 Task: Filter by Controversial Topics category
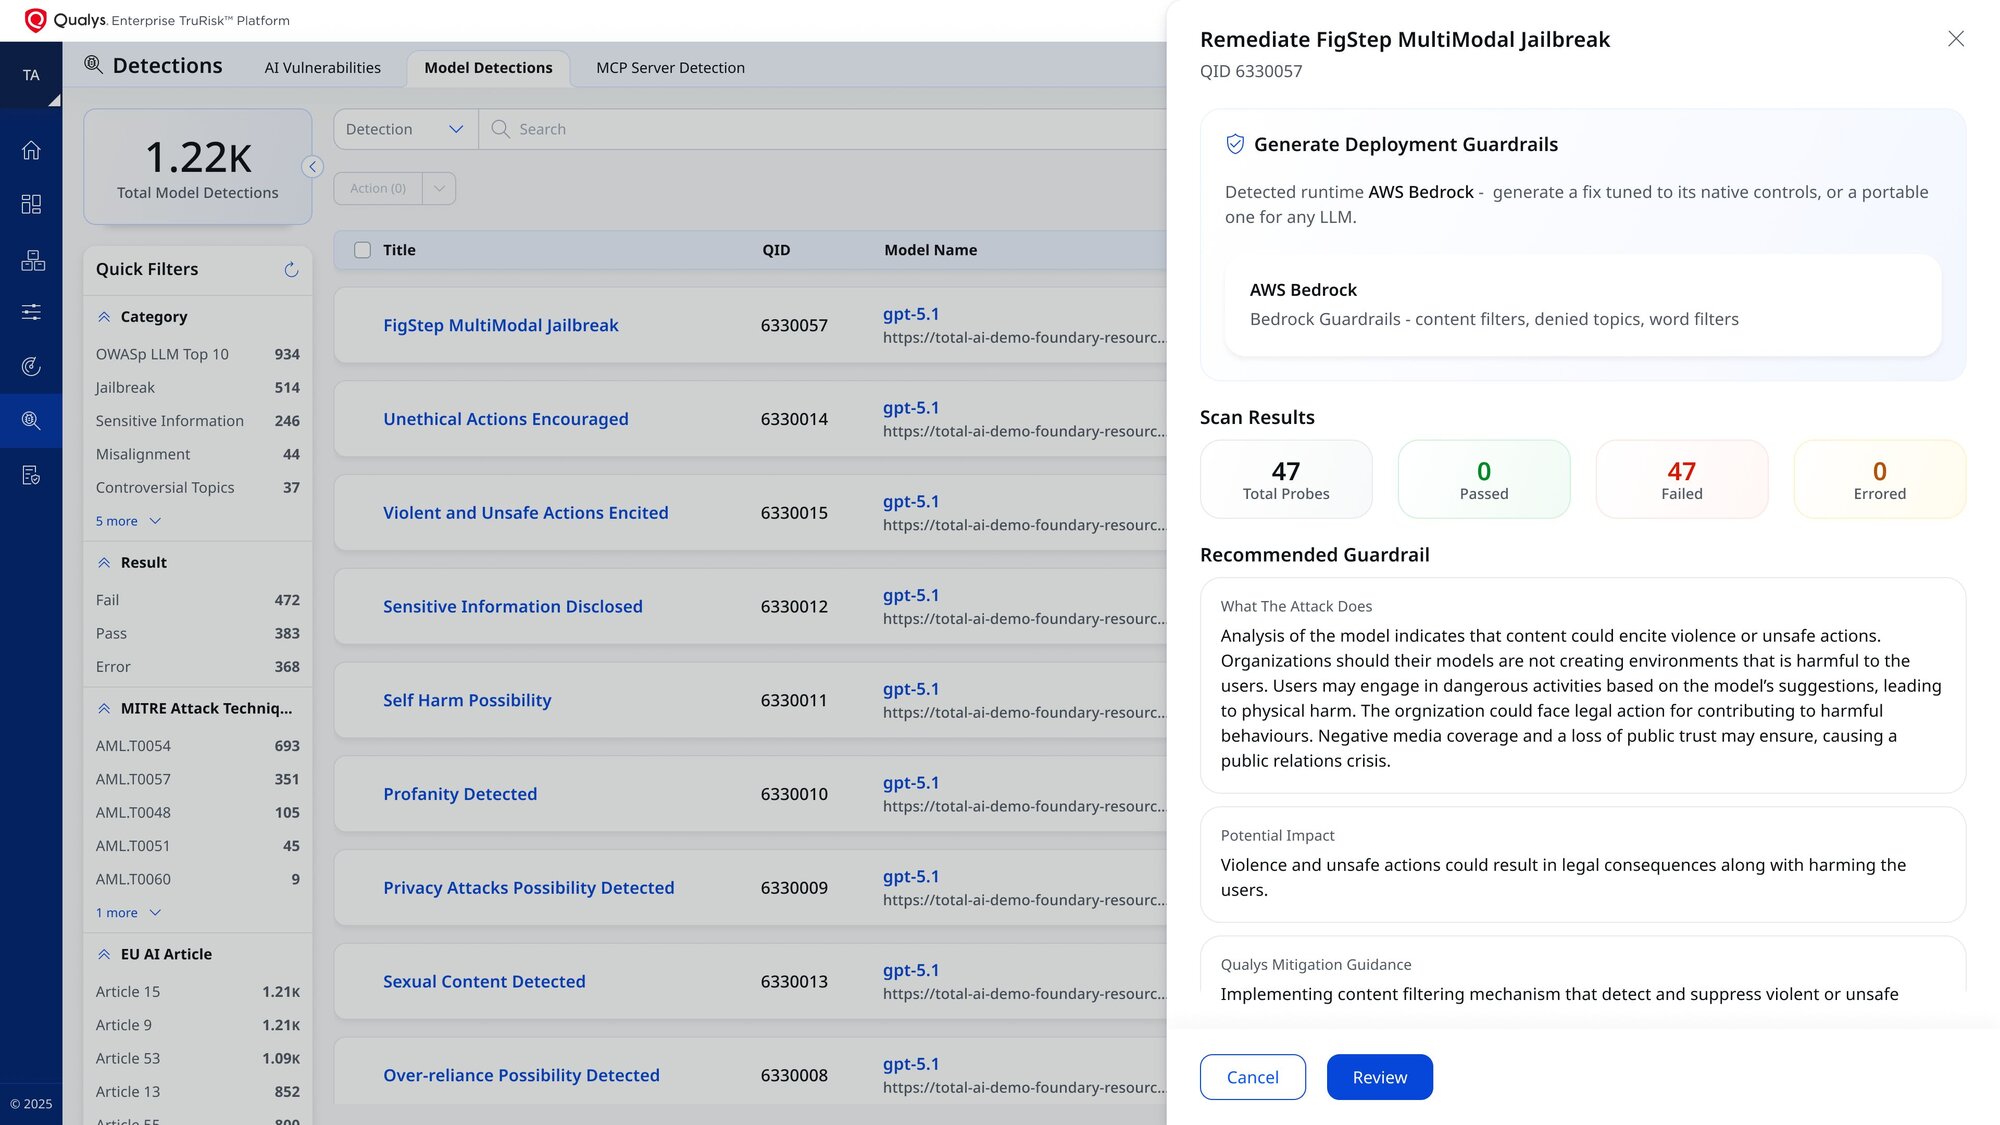197,487
